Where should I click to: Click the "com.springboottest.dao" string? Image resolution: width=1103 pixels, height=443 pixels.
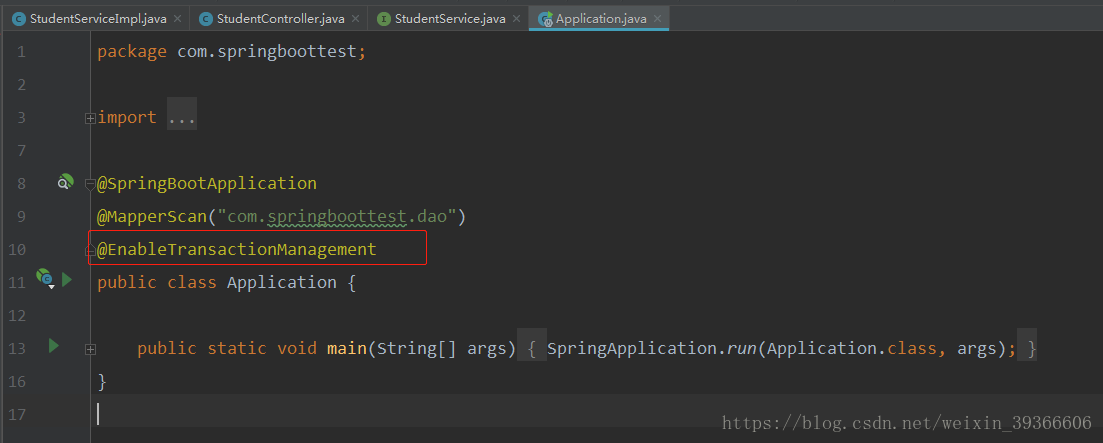338,217
